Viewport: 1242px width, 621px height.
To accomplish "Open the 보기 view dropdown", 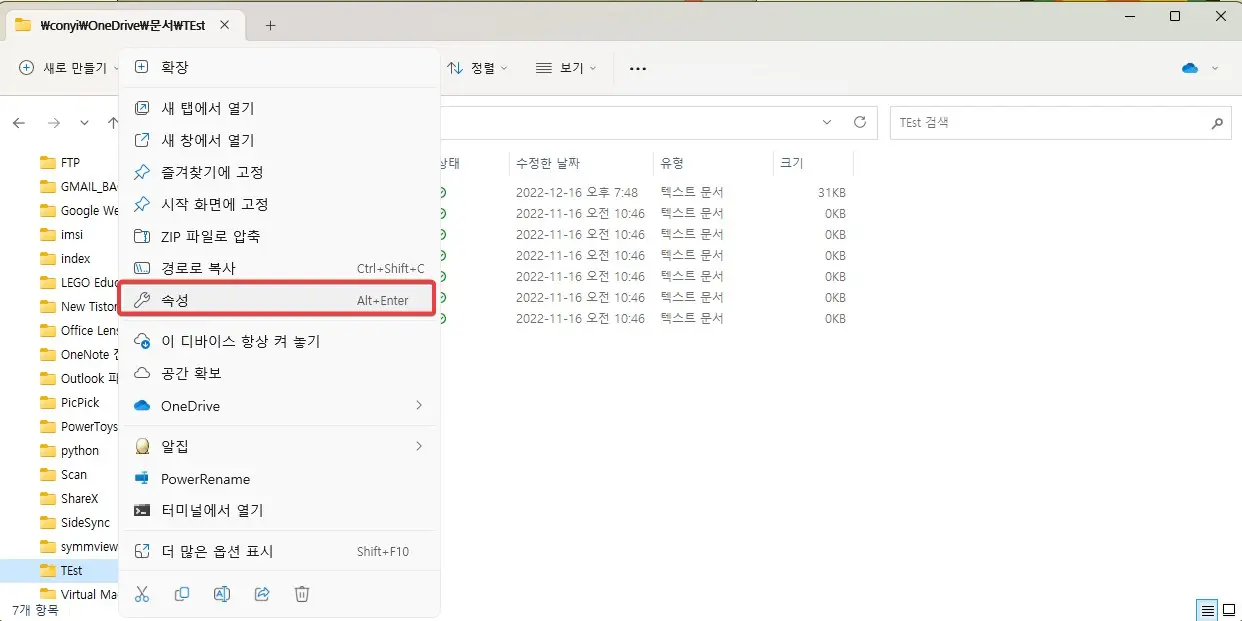I will tap(566, 68).
